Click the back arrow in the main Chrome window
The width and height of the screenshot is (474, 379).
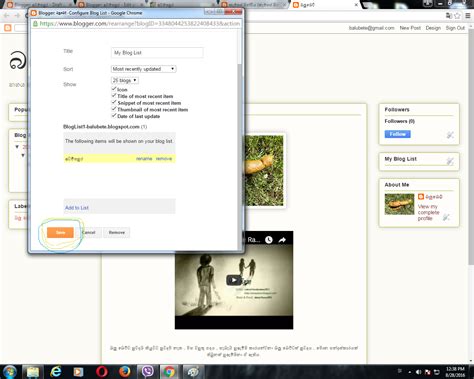tap(7, 16)
